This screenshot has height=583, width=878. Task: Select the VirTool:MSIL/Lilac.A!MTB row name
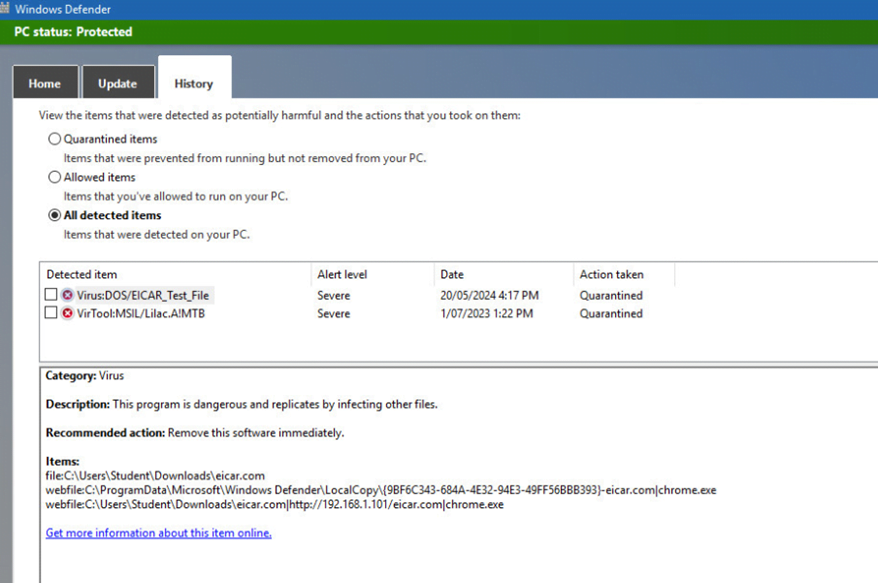coord(141,314)
